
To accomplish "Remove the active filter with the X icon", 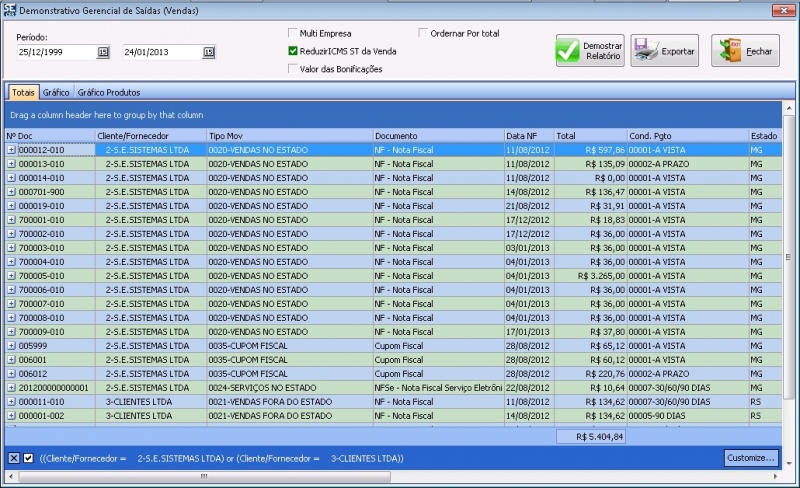I will [14, 458].
